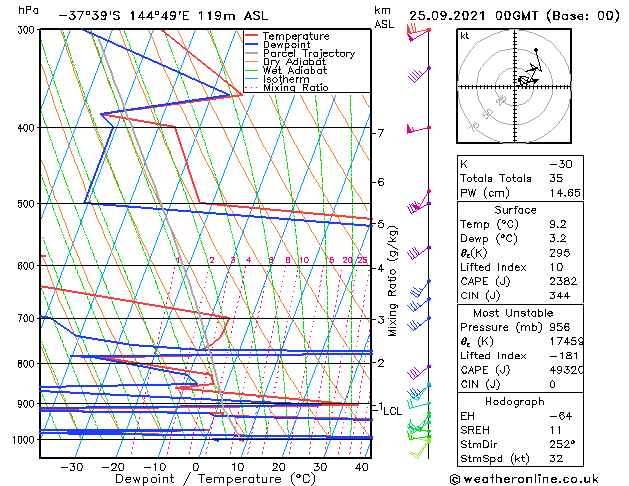The width and height of the screenshot is (629, 486).
Task: Click the Most Unstable Lifted Index -181
Action: coord(564,356)
